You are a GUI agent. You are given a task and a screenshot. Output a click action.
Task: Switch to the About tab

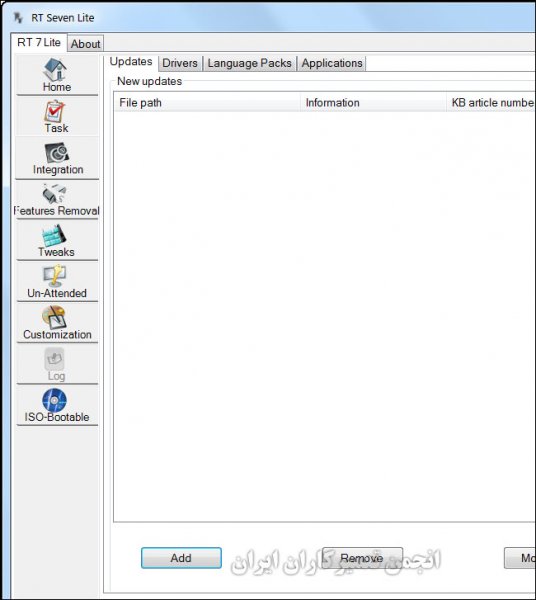click(85, 44)
